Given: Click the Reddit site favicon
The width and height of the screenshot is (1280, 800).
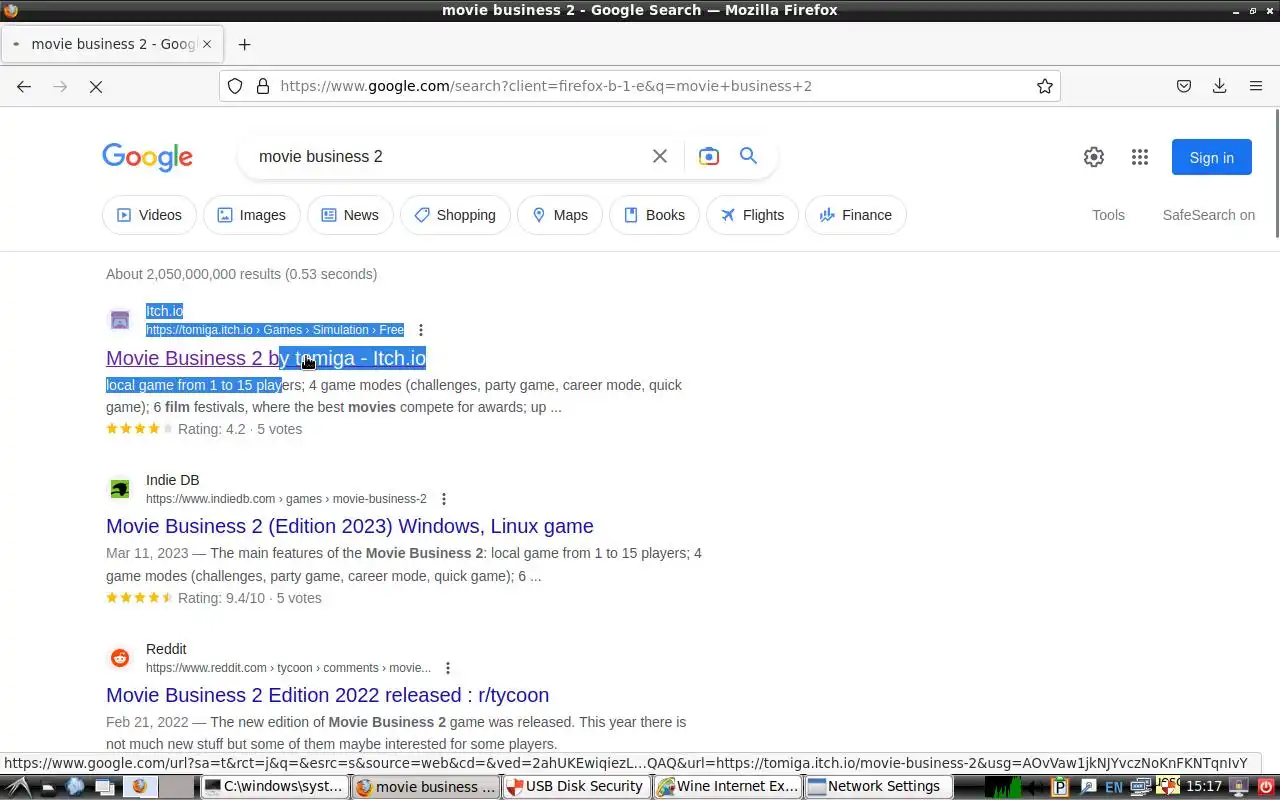Looking at the screenshot, I should point(120,658).
